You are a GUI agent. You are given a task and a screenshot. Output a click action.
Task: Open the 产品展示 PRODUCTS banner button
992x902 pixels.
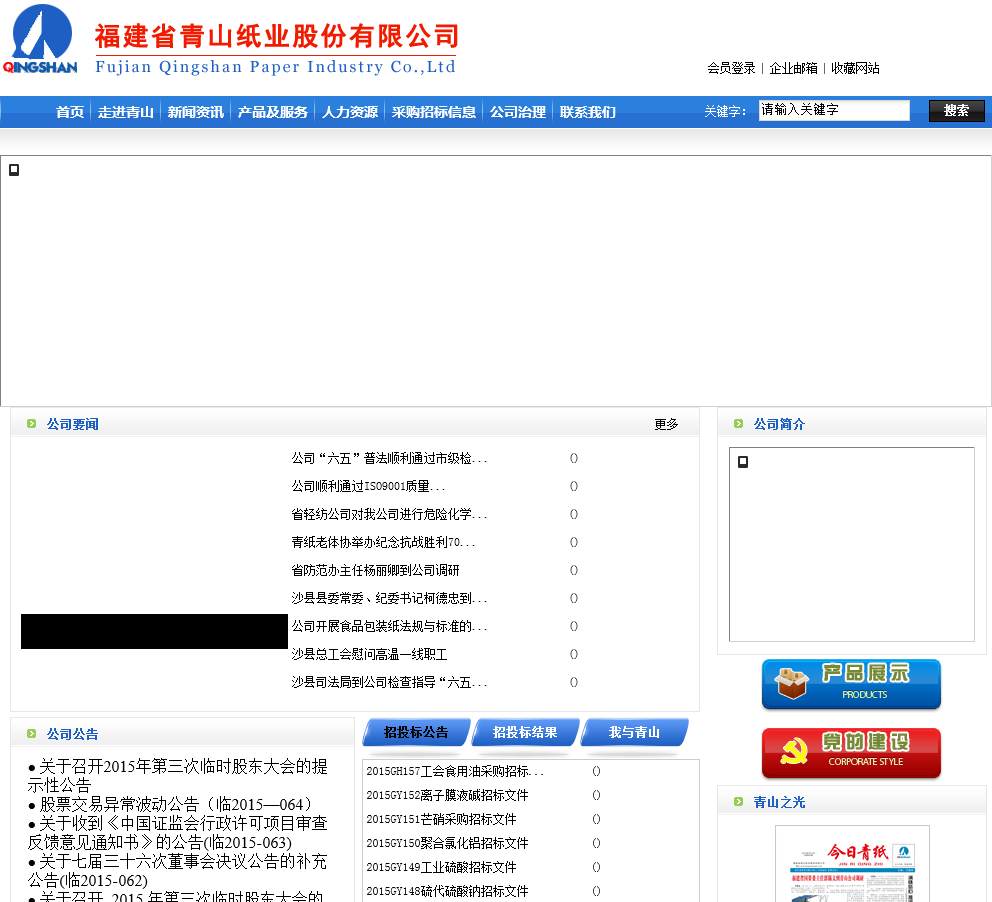click(x=851, y=684)
